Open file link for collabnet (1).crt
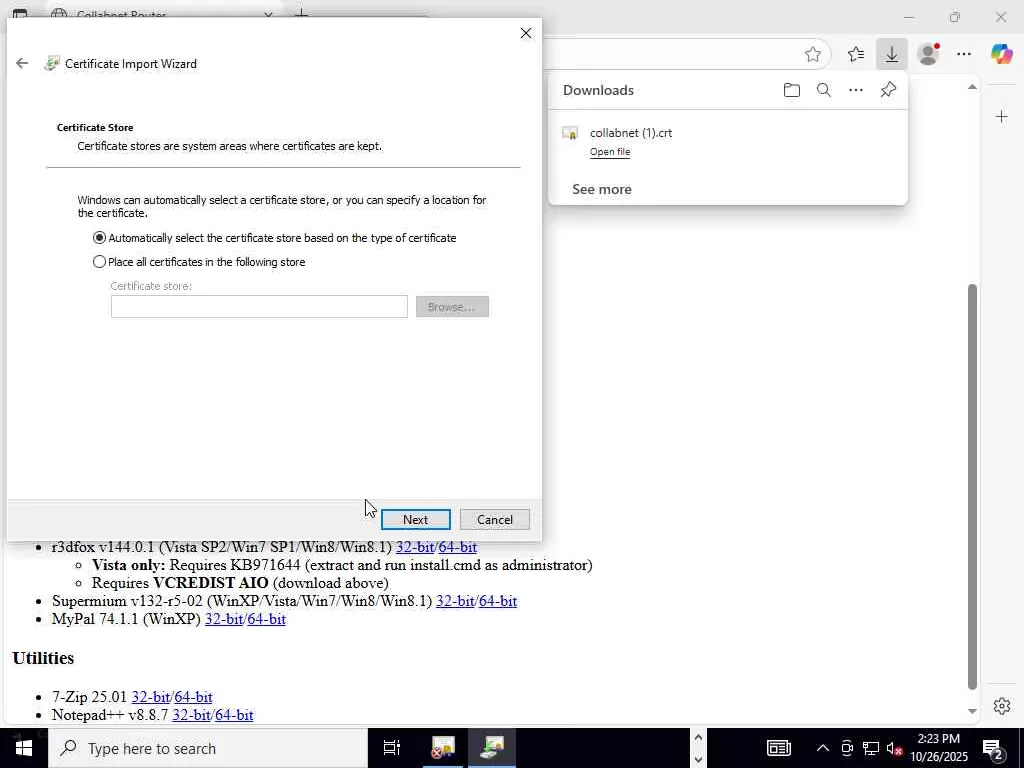This screenshot has width=1024, height=768. (610, 152)
